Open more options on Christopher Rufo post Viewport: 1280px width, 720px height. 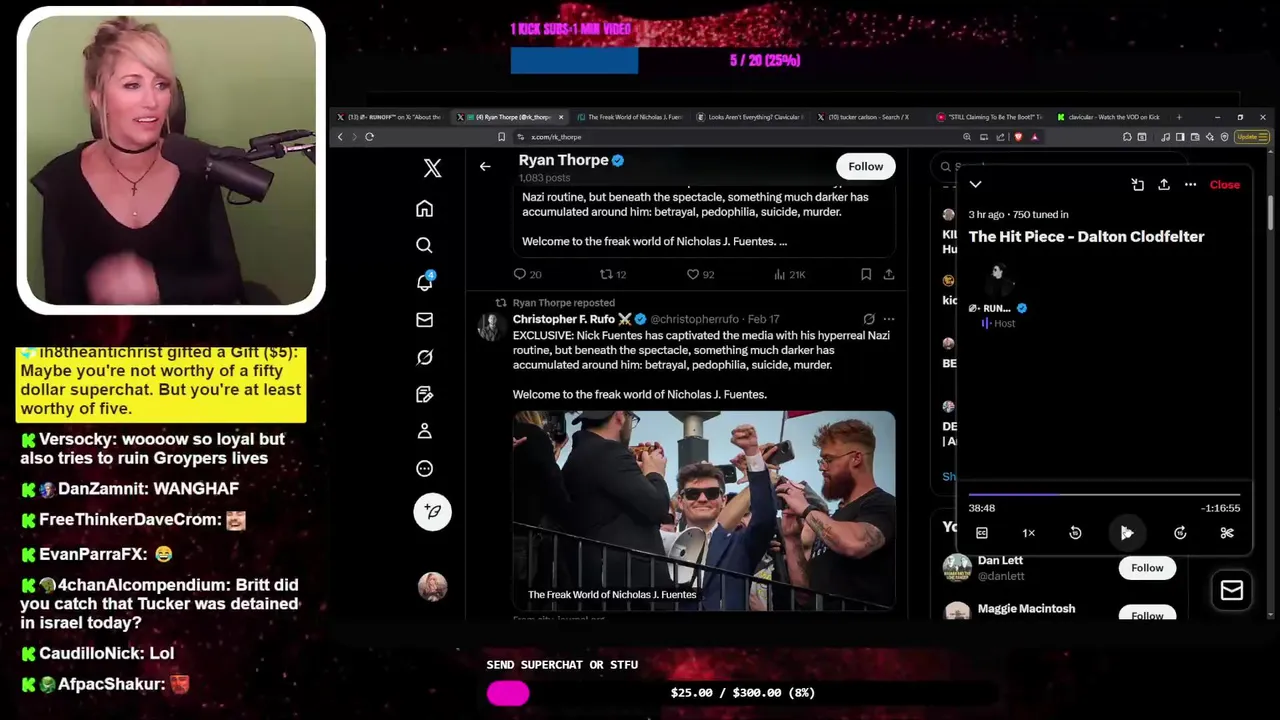click(888, 319)
